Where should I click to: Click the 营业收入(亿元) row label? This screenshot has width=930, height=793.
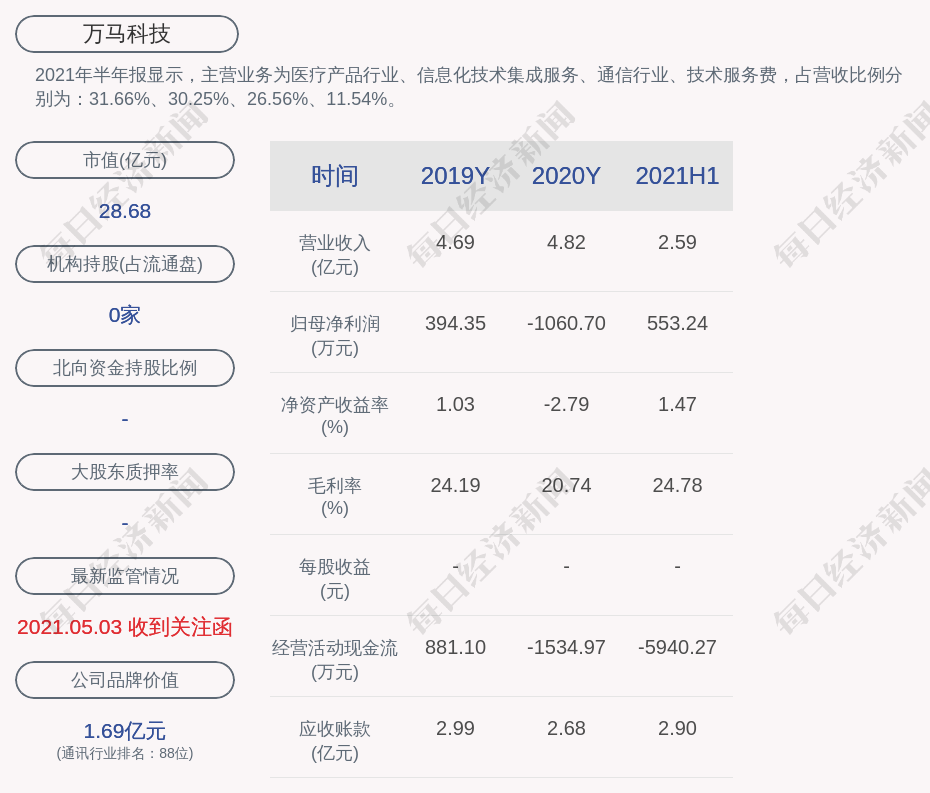(335, 255)
